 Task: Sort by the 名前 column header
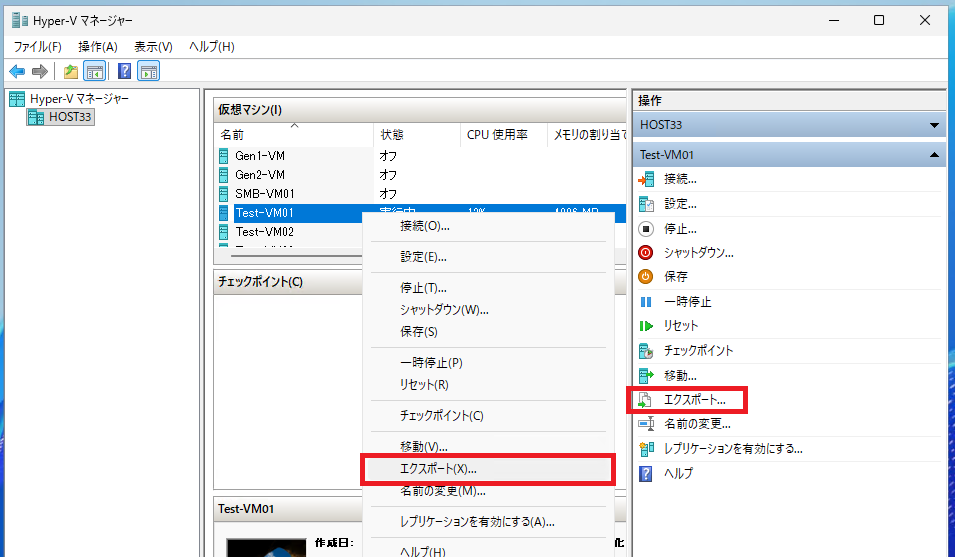point(294,135)
